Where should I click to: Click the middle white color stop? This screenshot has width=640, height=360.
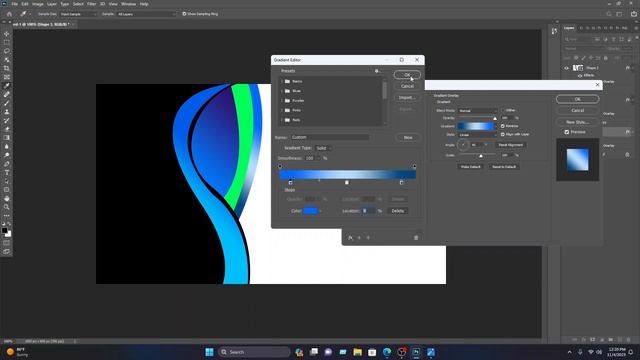347,182
